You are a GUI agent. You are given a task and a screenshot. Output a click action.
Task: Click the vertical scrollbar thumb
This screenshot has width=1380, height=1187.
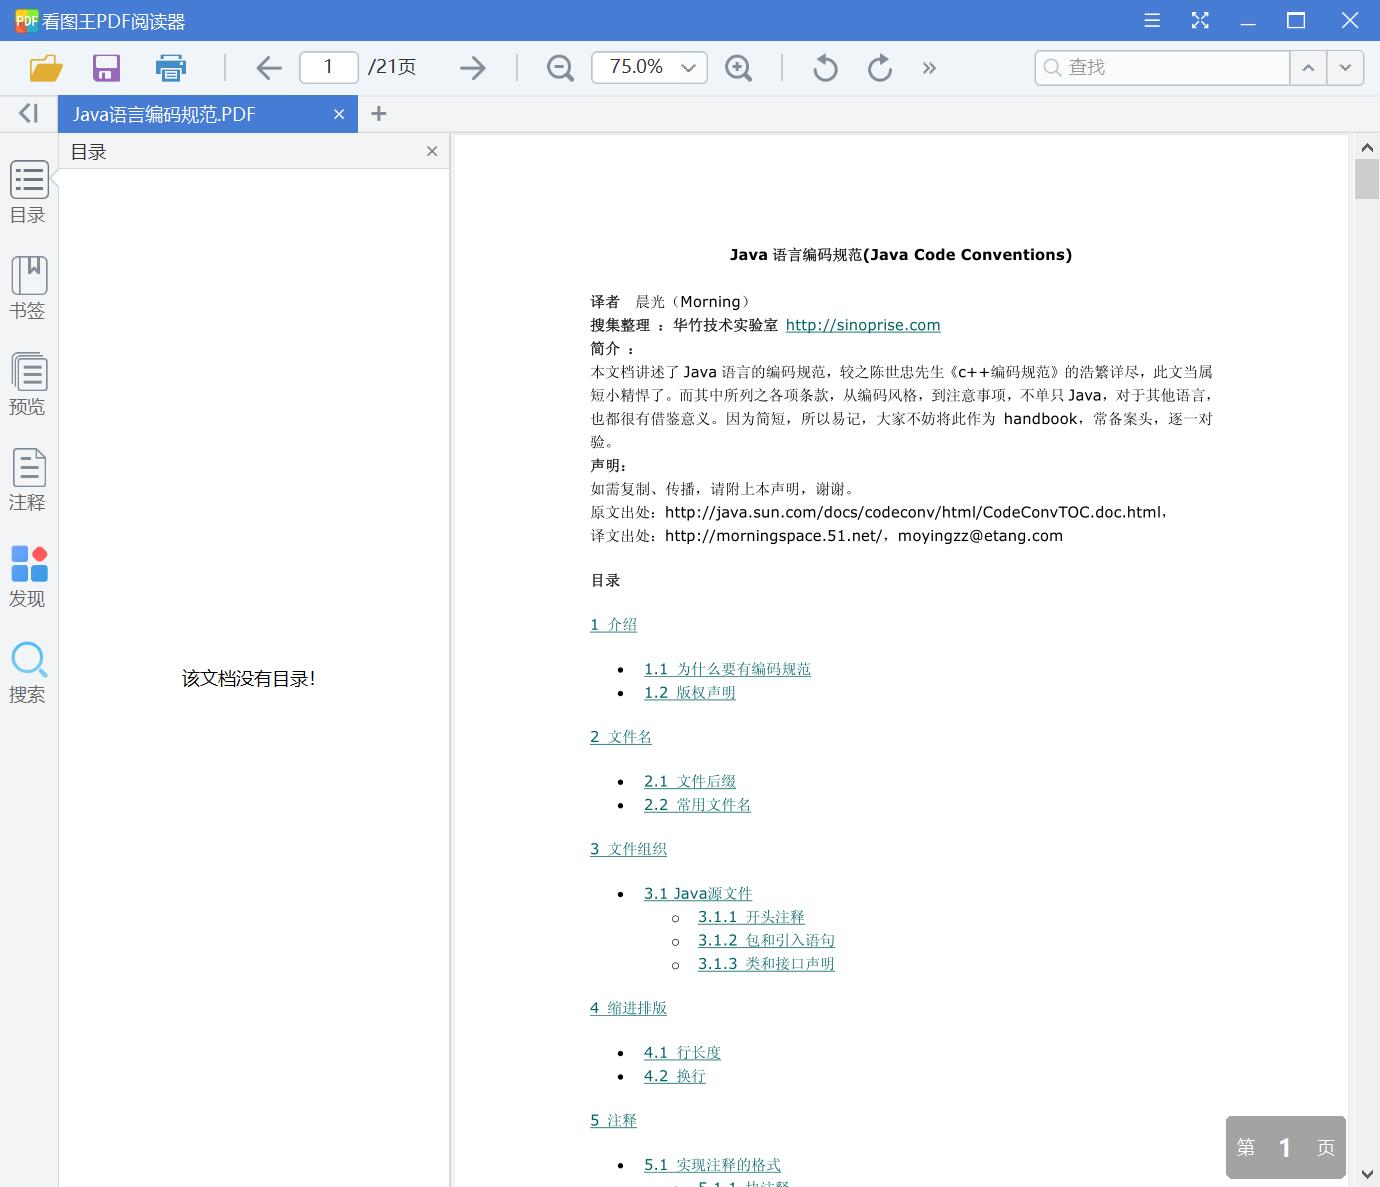pyautogui.click(x=1367, y=180)
